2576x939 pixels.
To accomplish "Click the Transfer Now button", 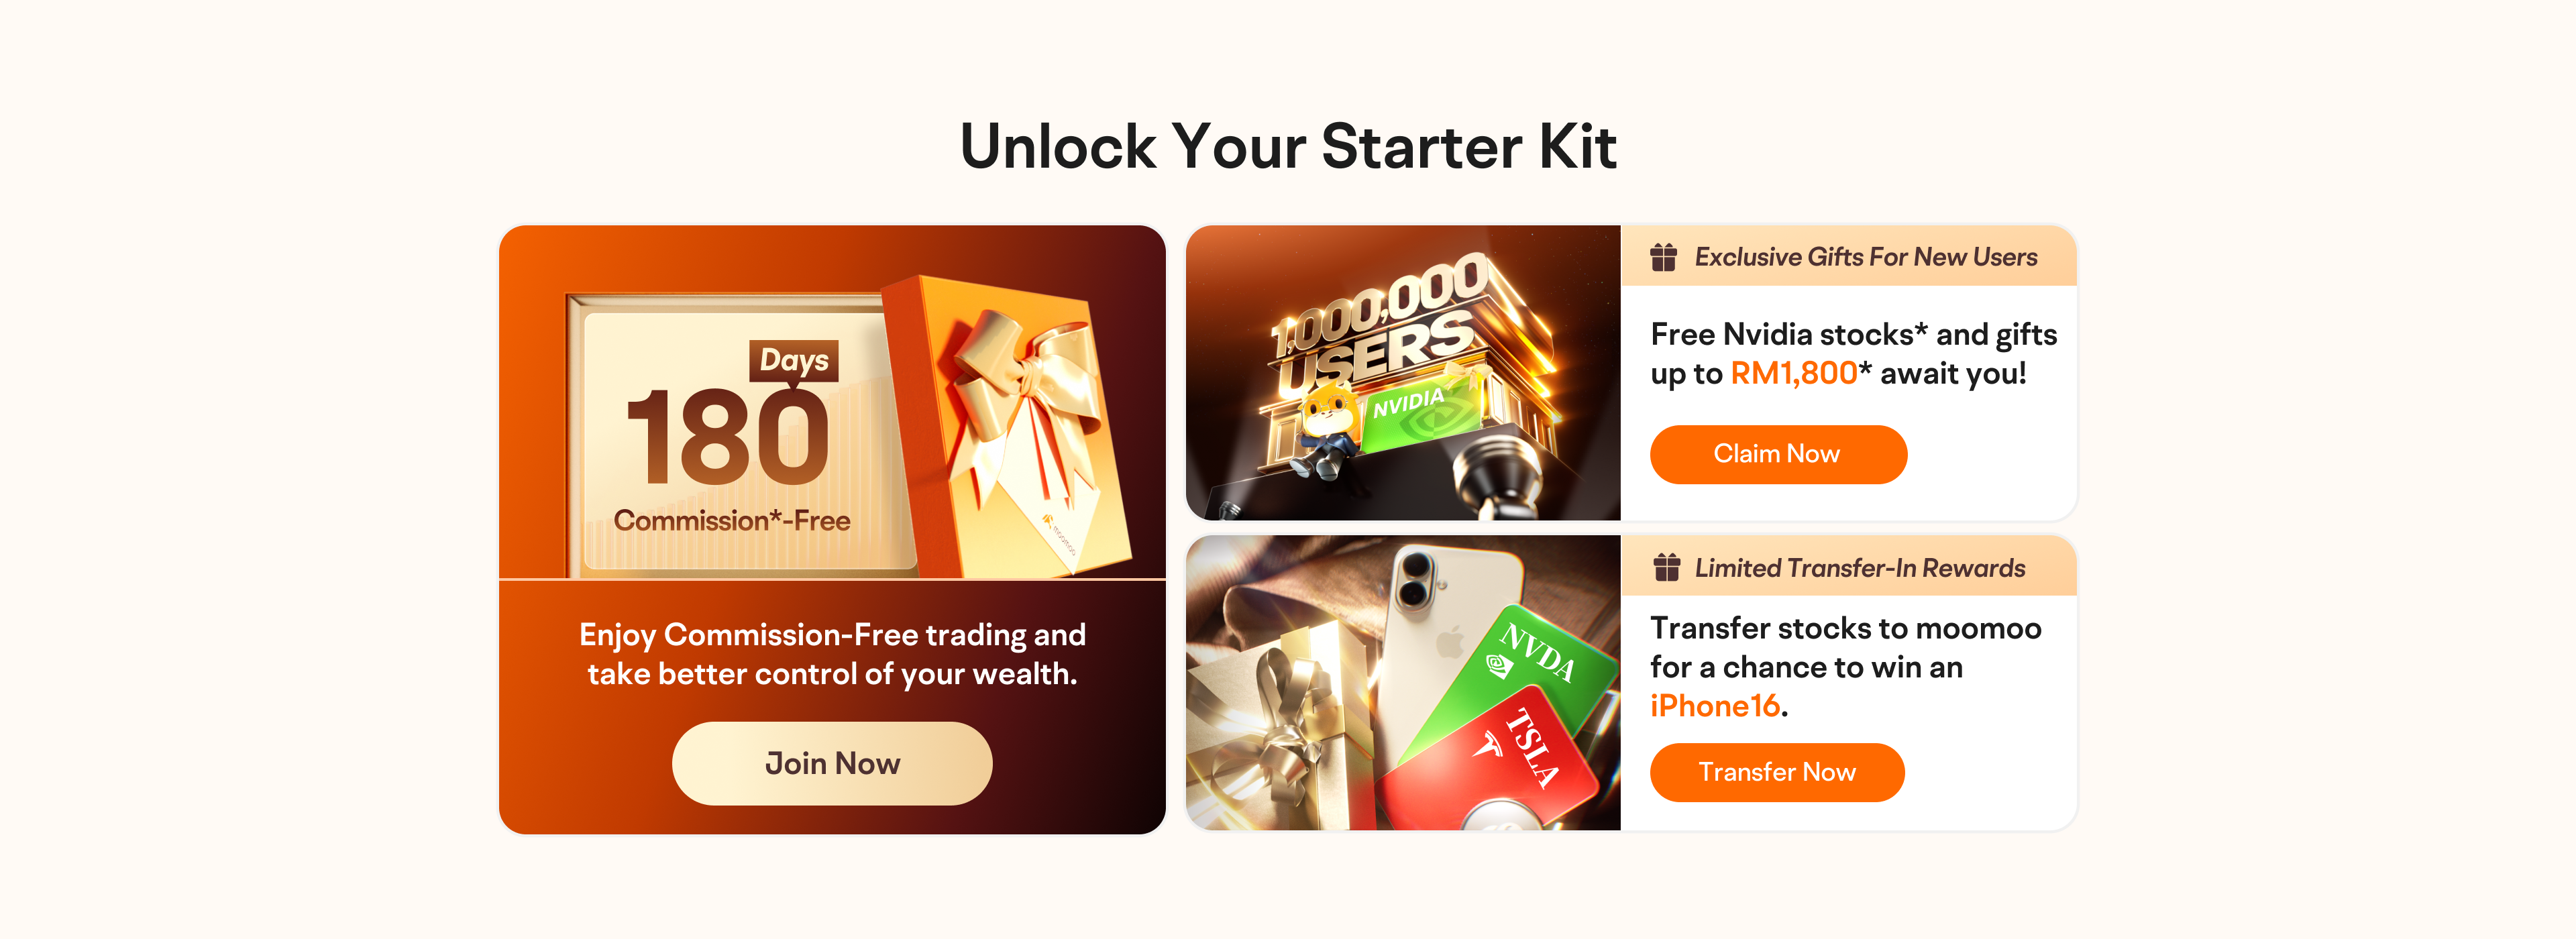I will 1777,772.
